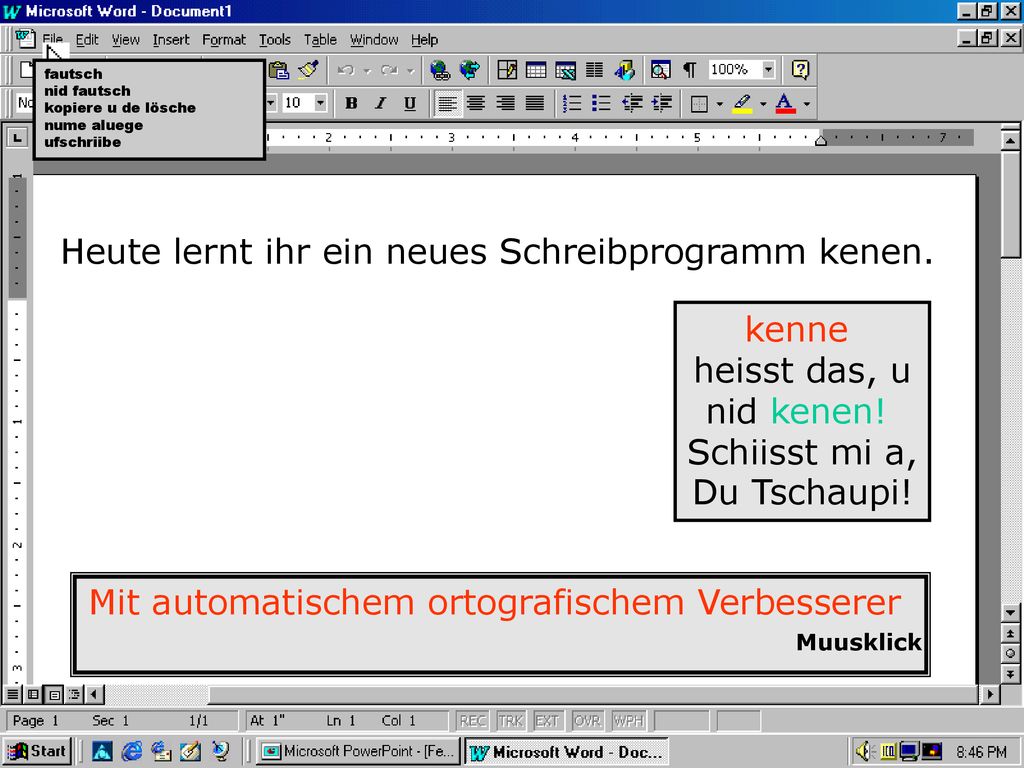Click the Paste clipboard icon
This screenshot has height=768, width=1024.
coord(279,69)
